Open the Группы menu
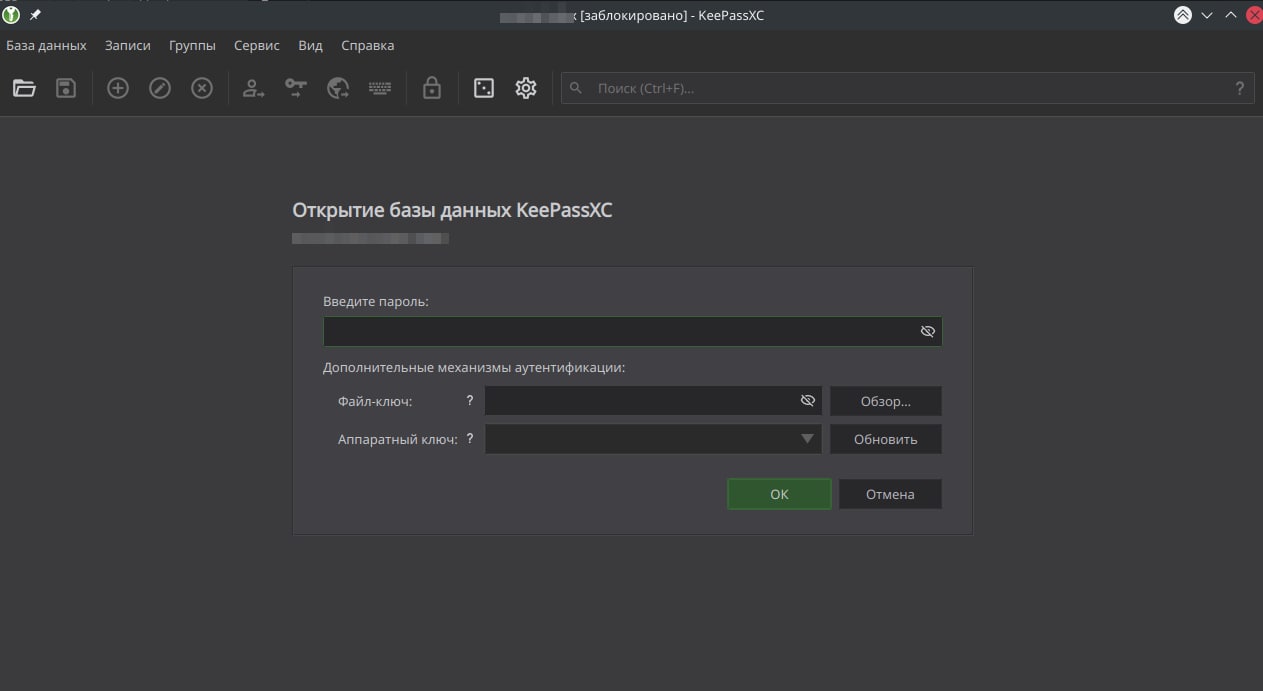The width and height of the screenshot is (1263, 691). (192, 45)
